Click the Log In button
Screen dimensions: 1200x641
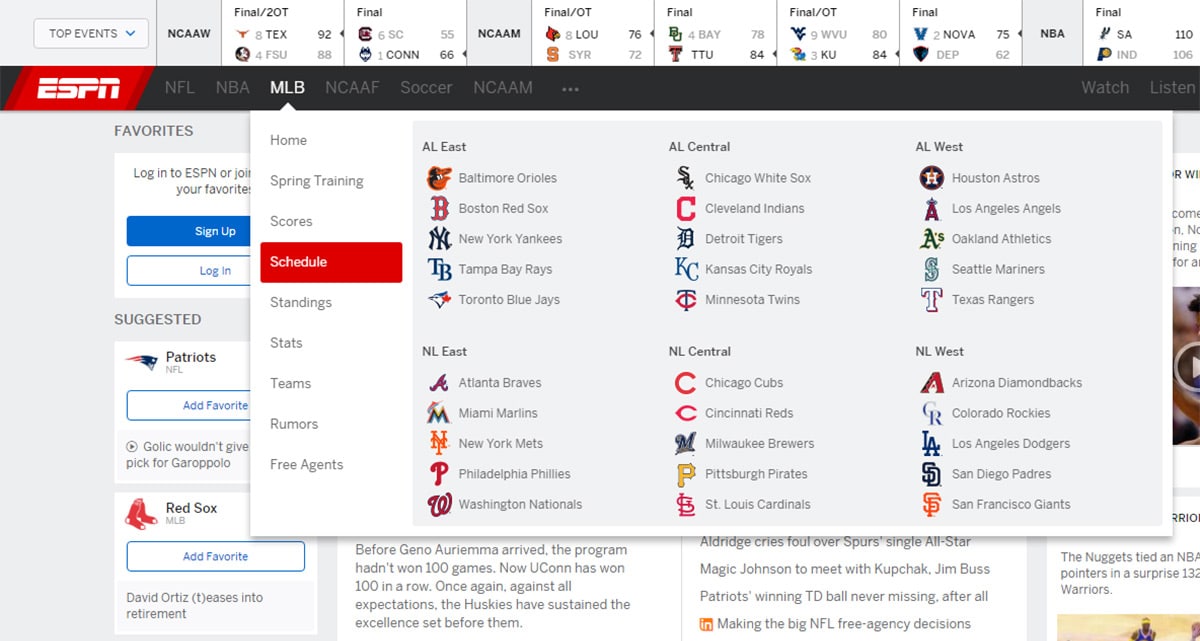click(x=215, y=271)
